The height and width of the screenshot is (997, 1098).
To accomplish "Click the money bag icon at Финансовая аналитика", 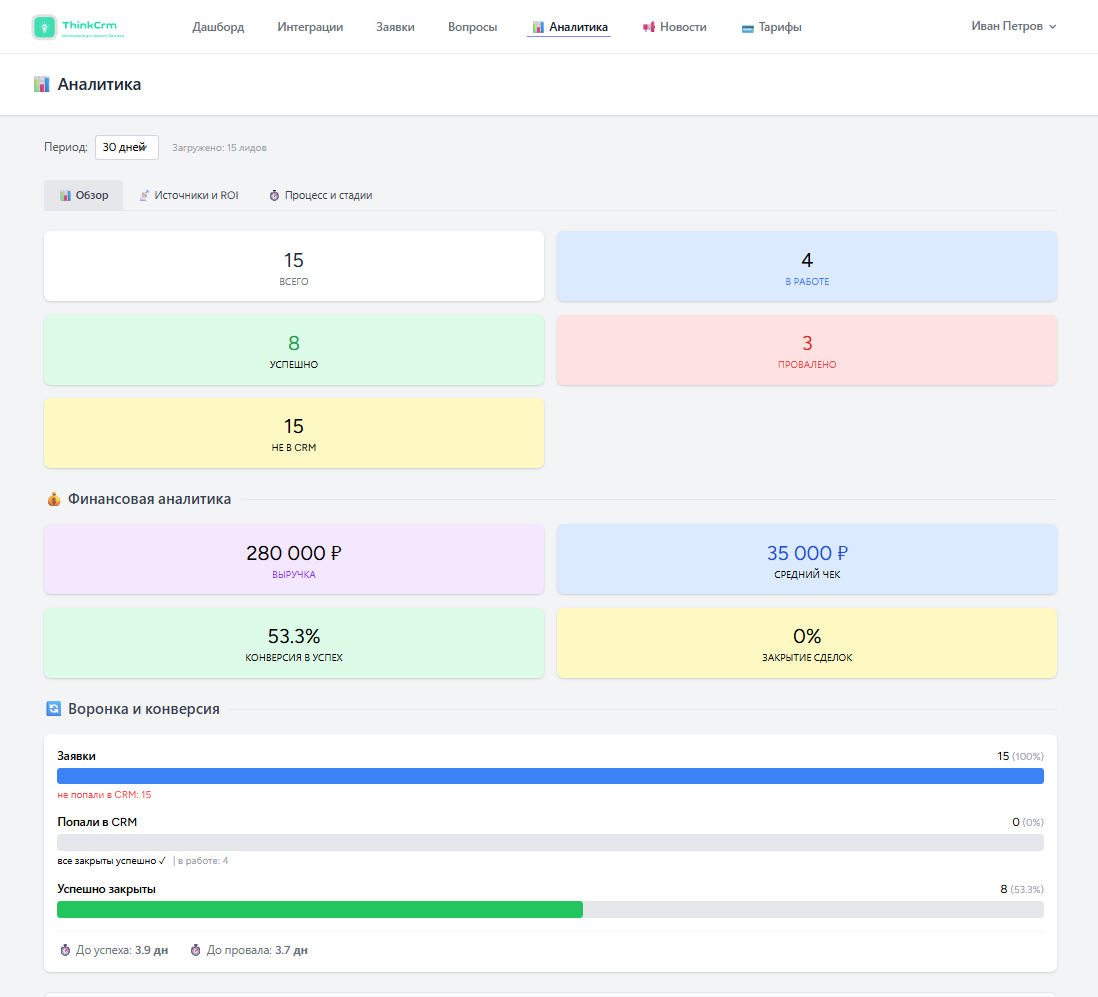I will (x=54, y=499).
